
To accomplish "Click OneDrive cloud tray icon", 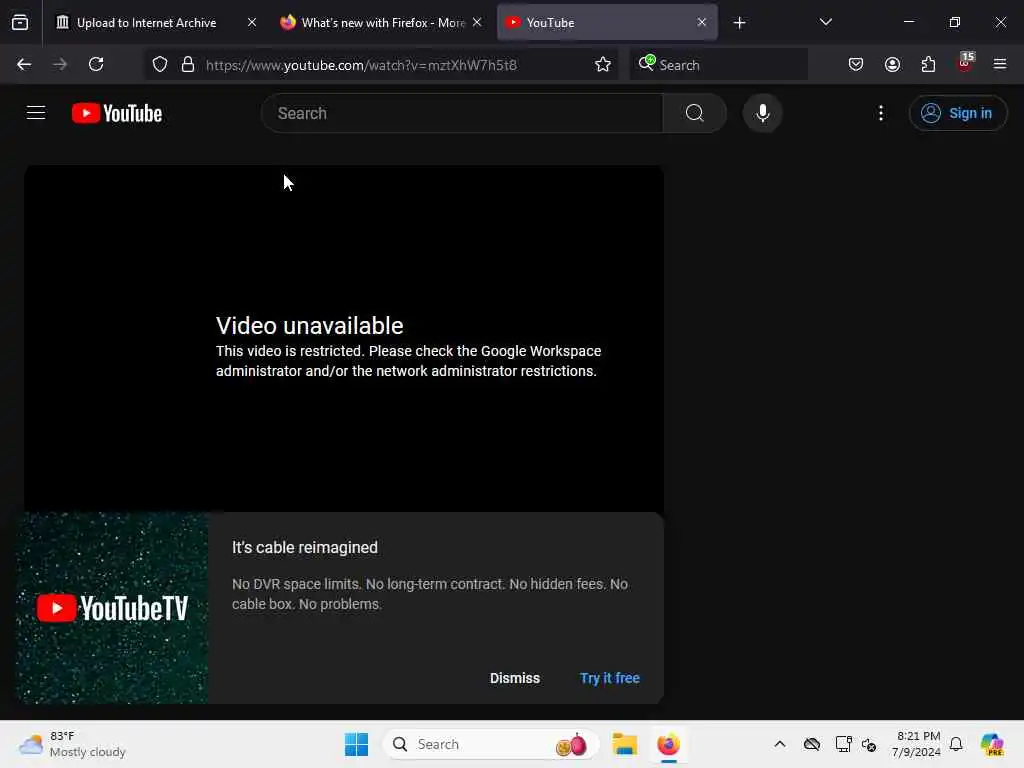I will (812, 744).
